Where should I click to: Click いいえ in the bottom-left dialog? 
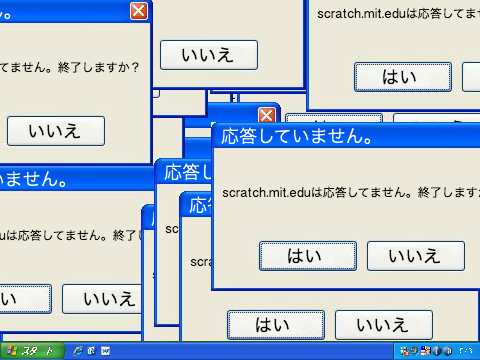(x=102, y=299)
